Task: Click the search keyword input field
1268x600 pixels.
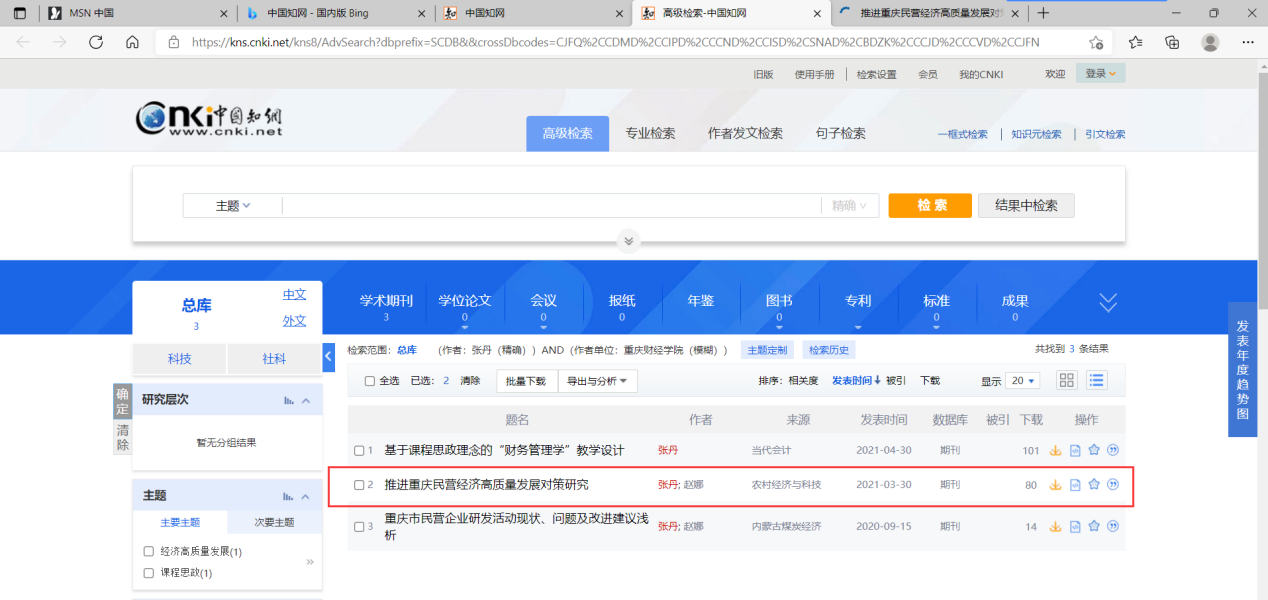Action: (x=550, y=206)
